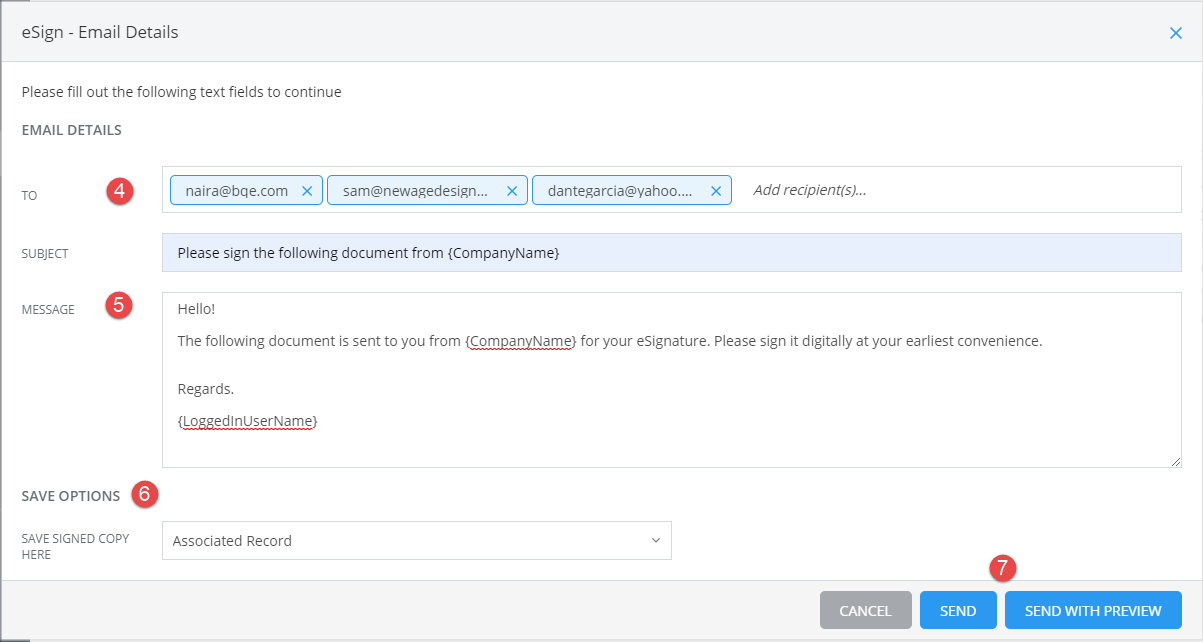1203x642 pixels.
Task: Click the Send button
Action: 958,611
